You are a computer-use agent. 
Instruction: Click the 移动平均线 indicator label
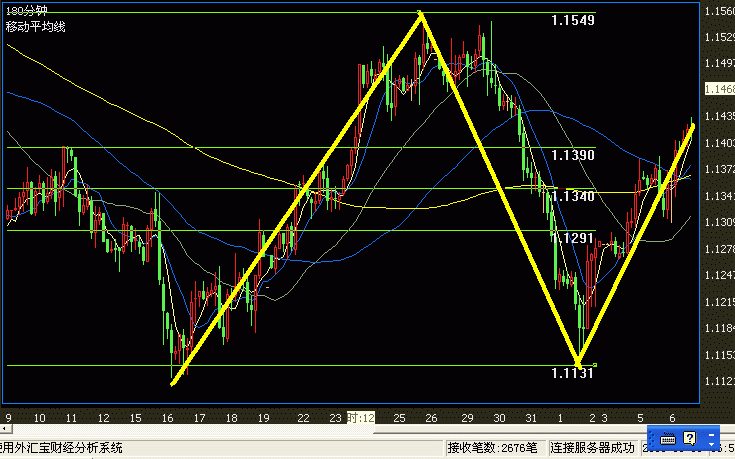click(36, 26)
